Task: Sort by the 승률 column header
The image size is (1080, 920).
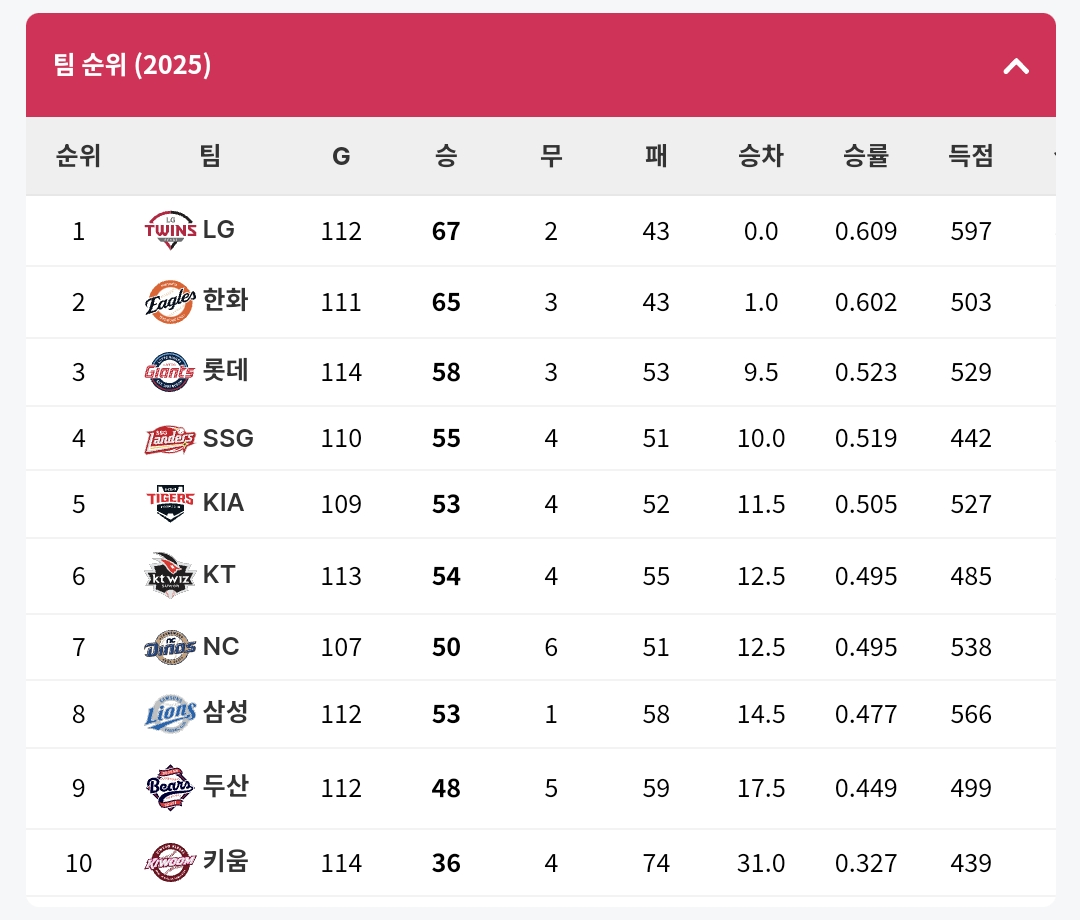Action: pyautogui.click(x=866, y=156)
